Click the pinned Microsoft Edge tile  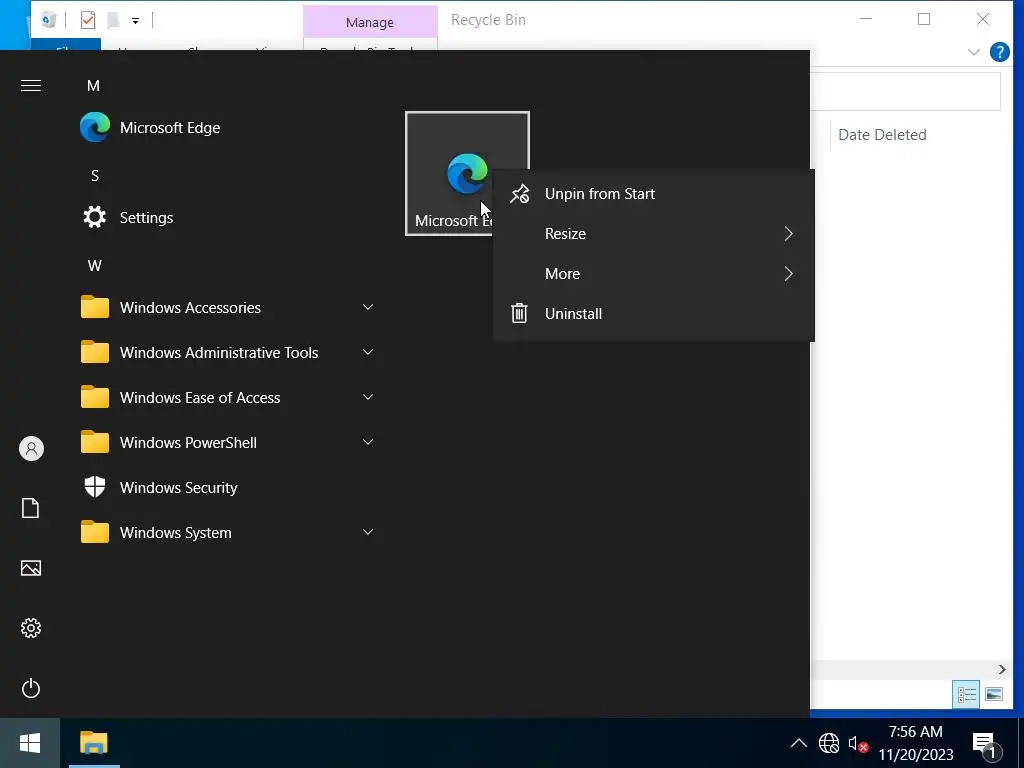(x=467, y=173)
